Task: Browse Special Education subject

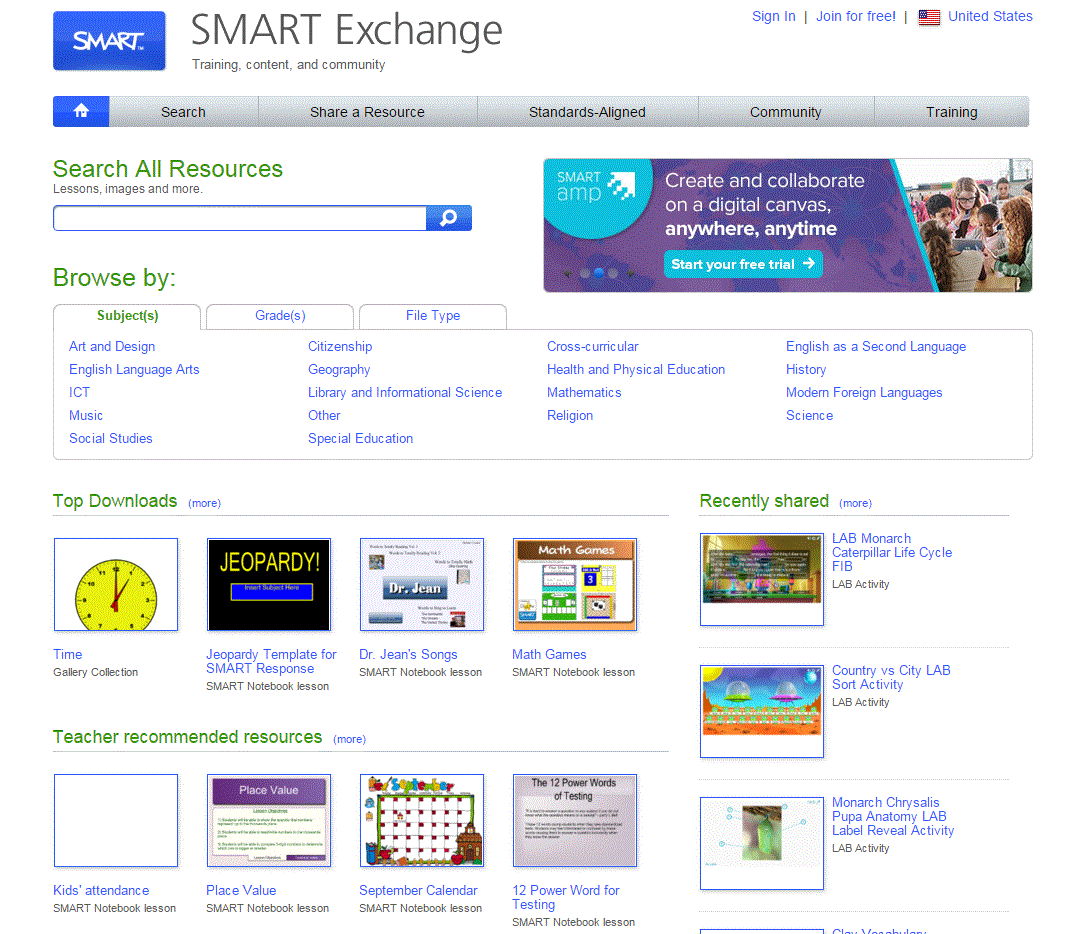Action: (360, 439)
